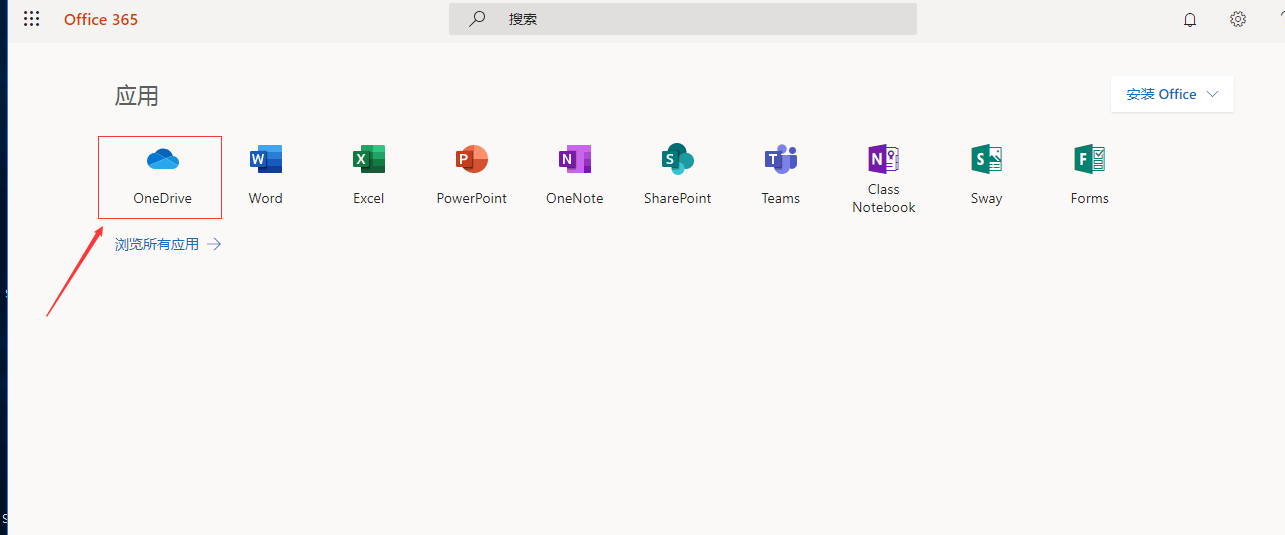Click the 浏览所有应用 link
Viewport: 1285px width, 535px height.
coord(157,244)
